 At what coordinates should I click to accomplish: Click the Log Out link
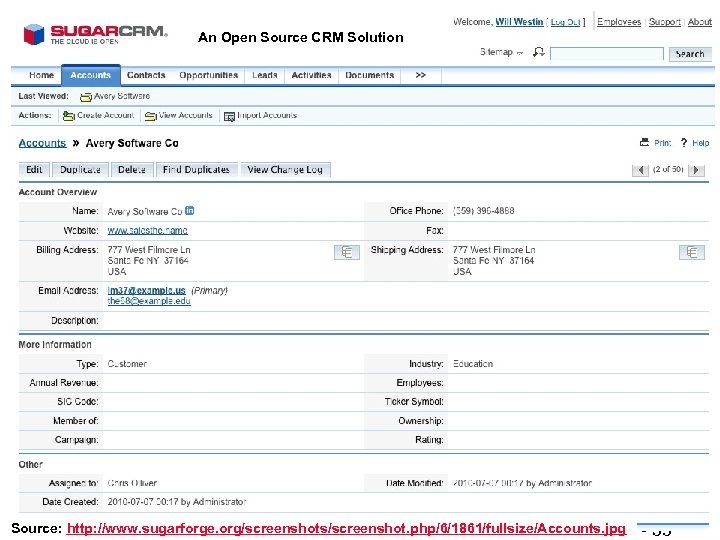tap(565, 22)
